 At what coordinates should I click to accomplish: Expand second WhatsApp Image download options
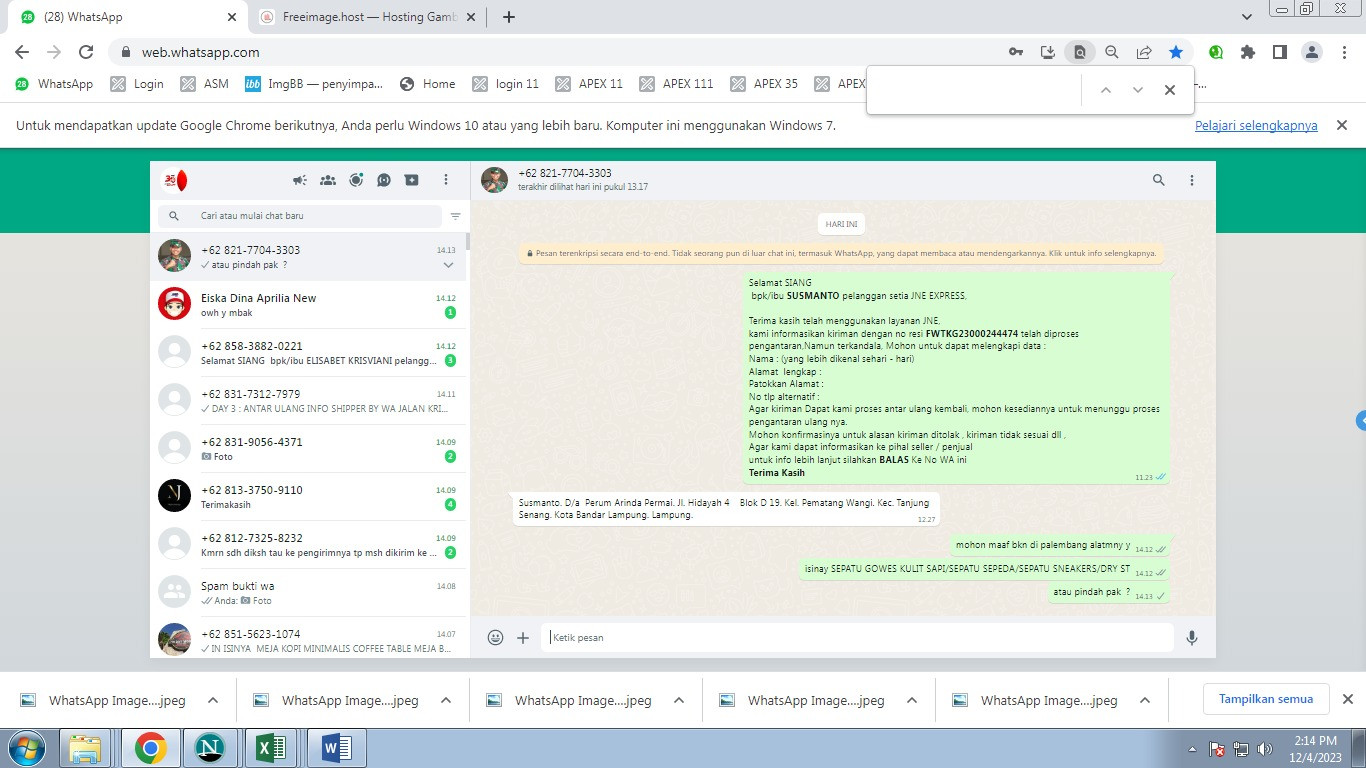(x=446, y=700)
